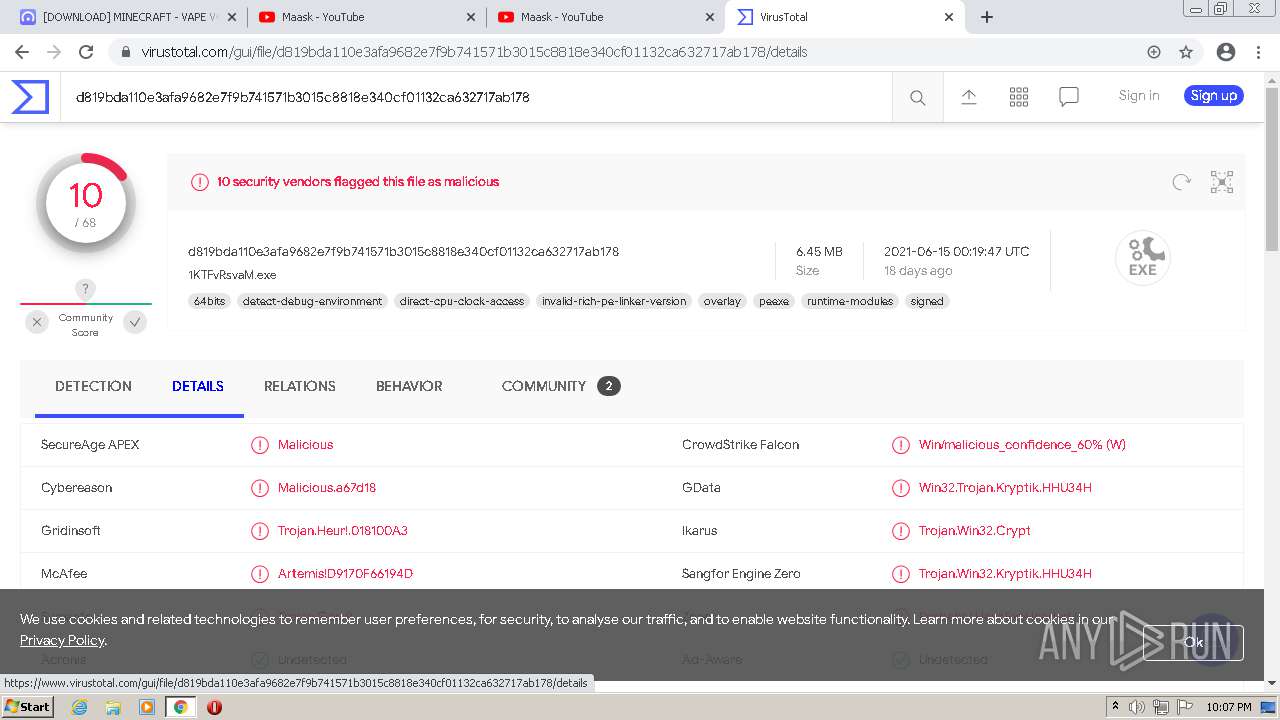
Task: Close the VirusTotal browser tab
Action: tap(949, 17)
